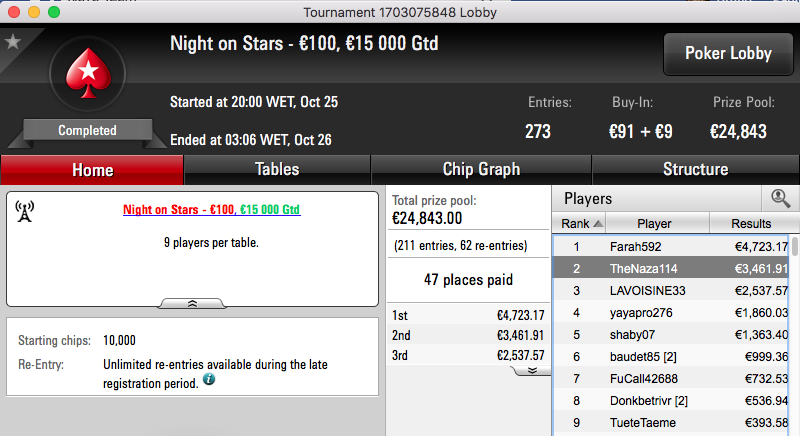Go back to Poker Lobby
The width and height of the screenshot is (800, 436).
[x=728, y=54]
